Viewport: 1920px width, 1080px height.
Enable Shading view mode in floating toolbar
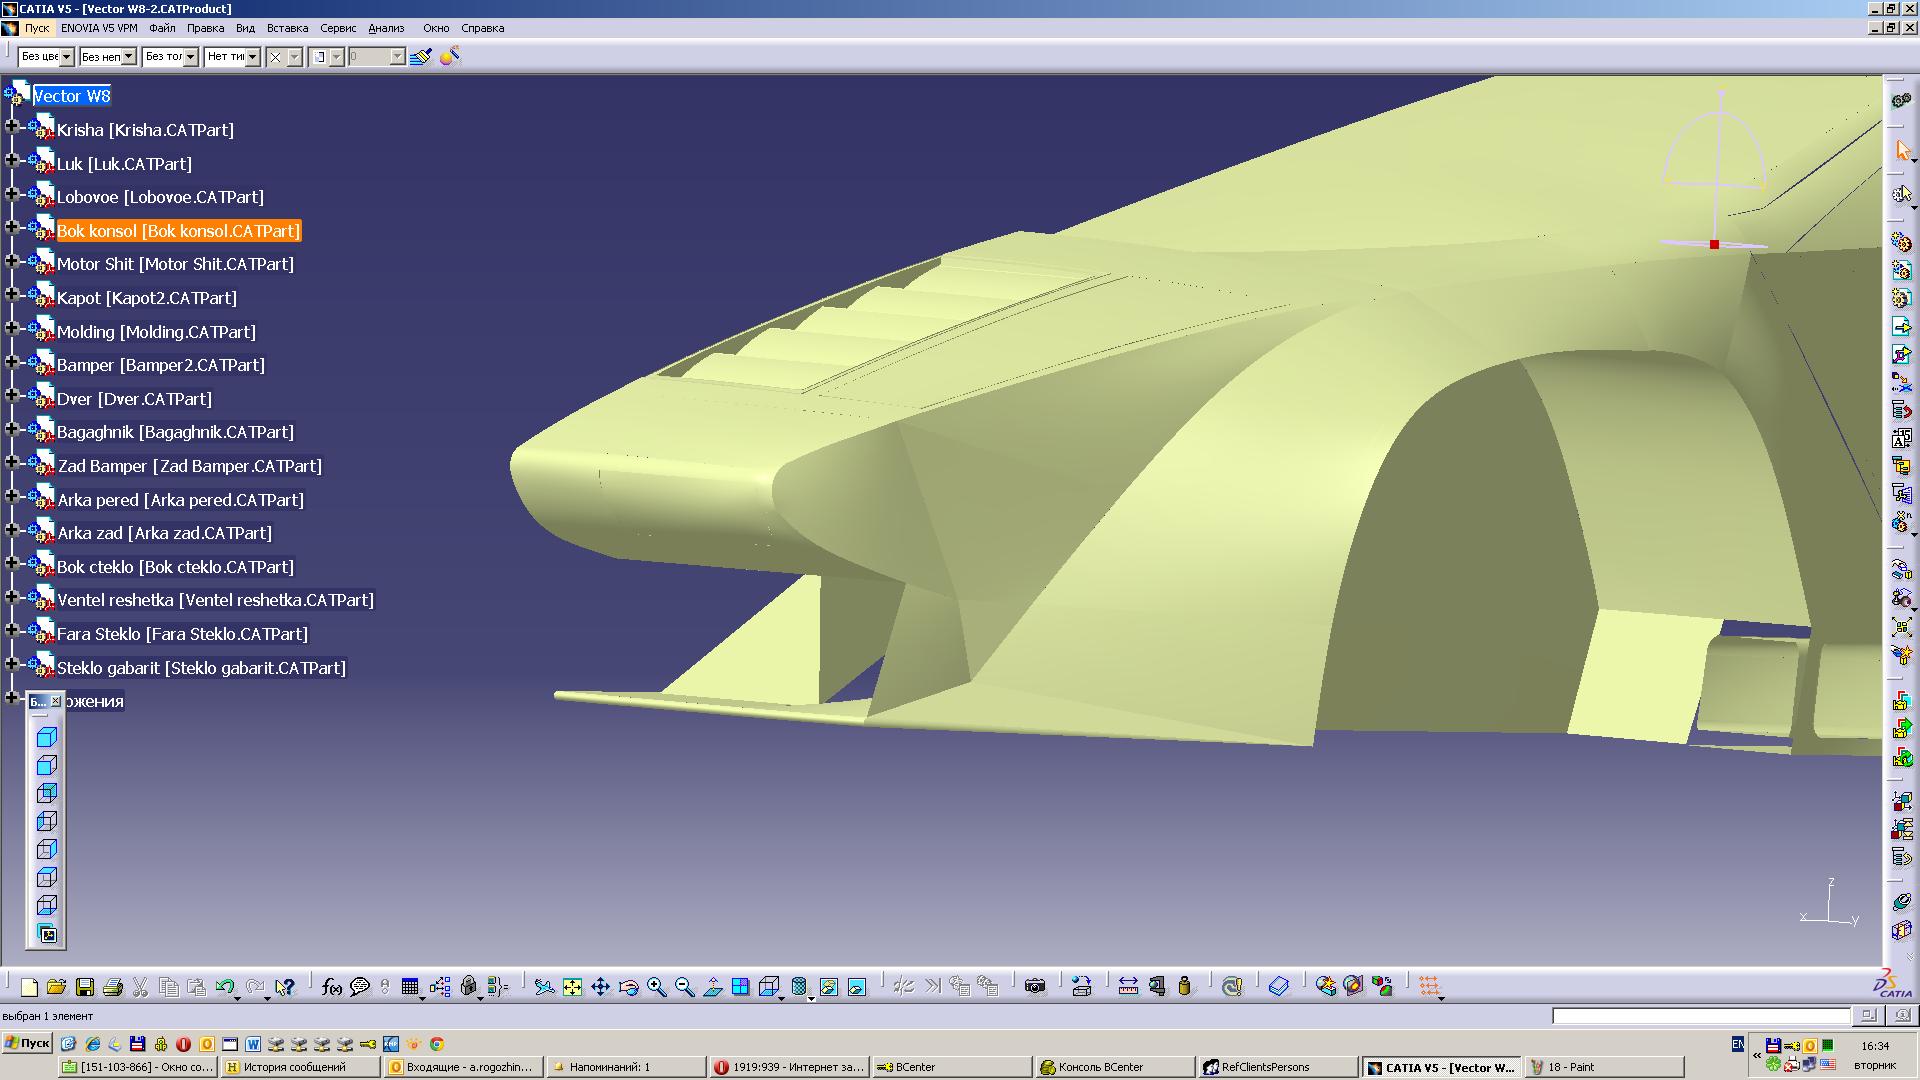tap(47, 738)
